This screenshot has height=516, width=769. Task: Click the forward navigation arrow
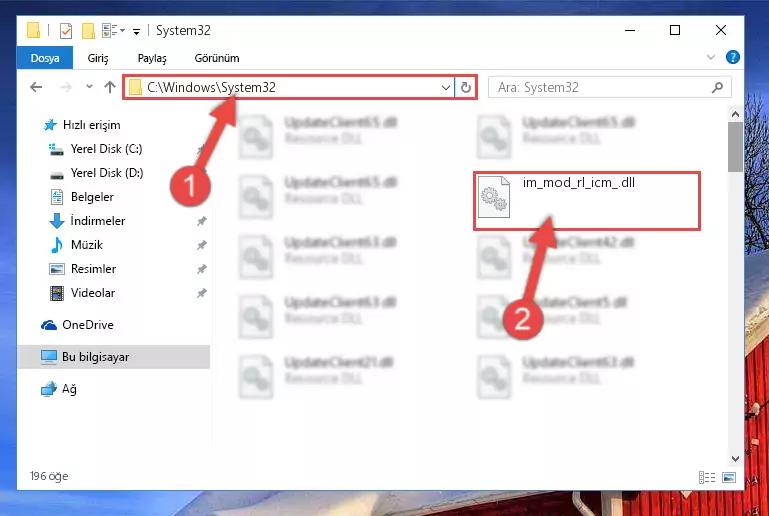tap(65, 87)
